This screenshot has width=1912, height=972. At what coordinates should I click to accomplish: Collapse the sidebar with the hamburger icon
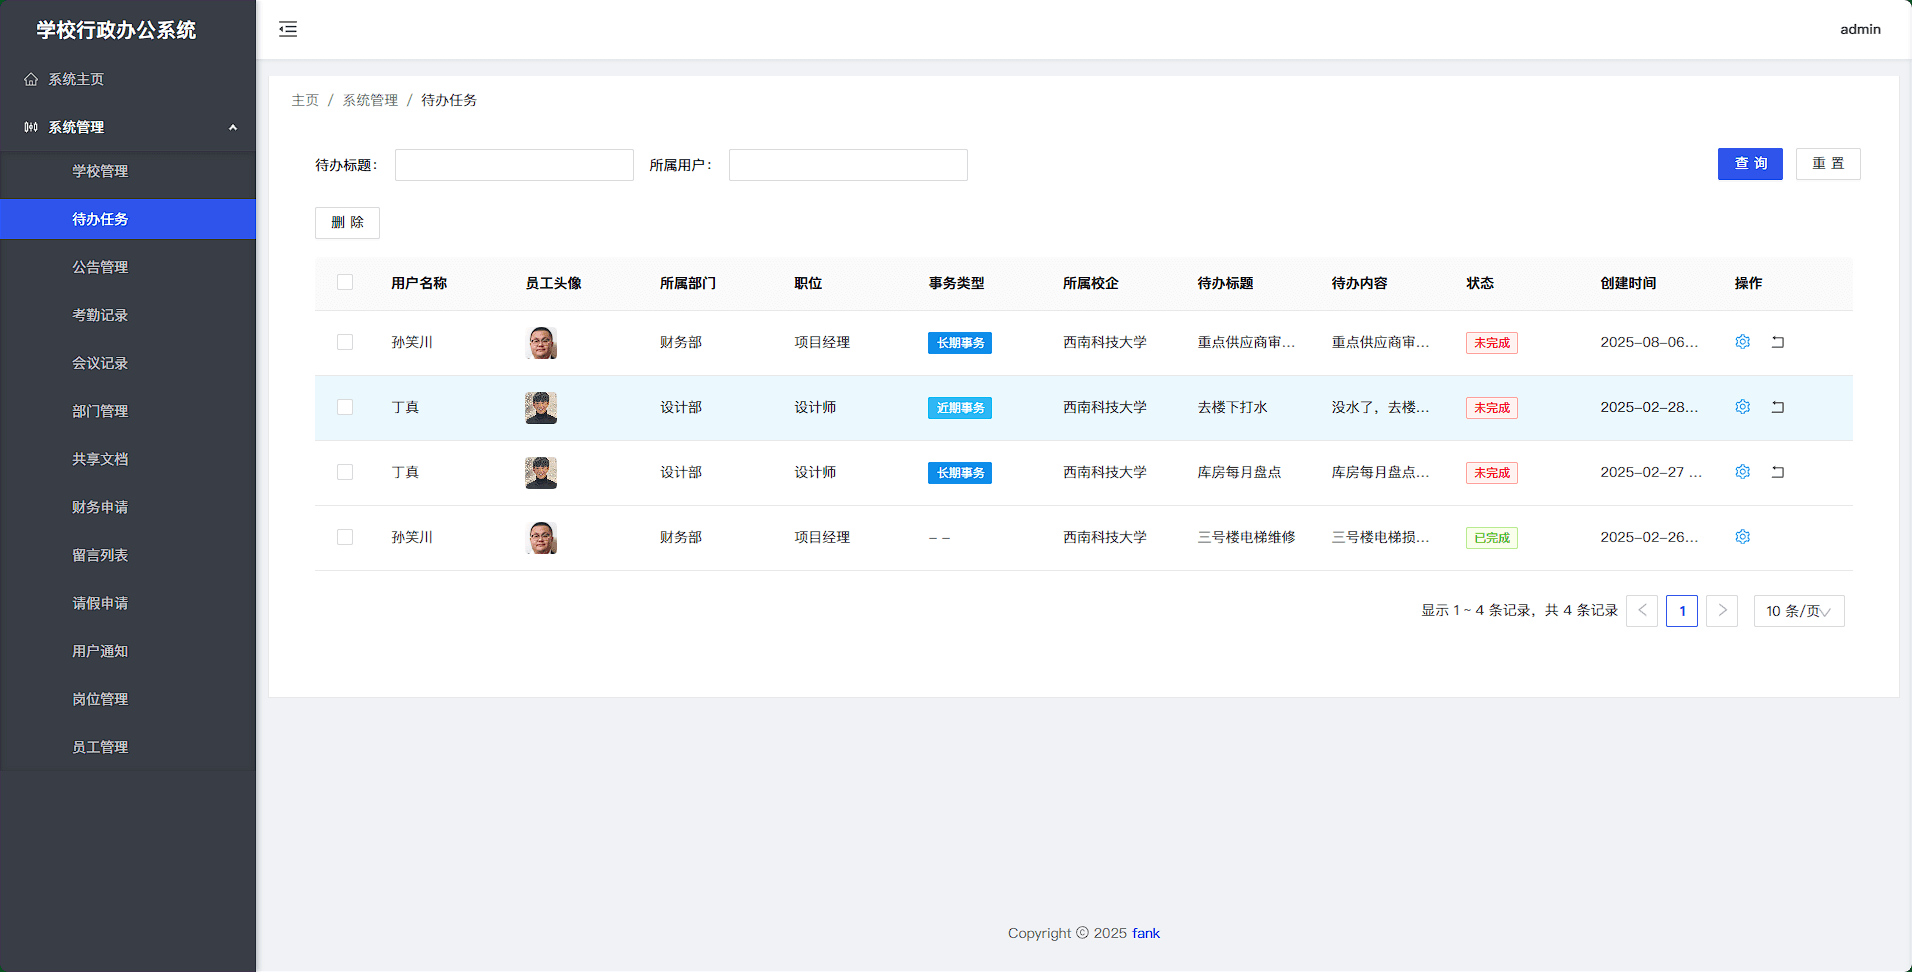pos(288,29)
